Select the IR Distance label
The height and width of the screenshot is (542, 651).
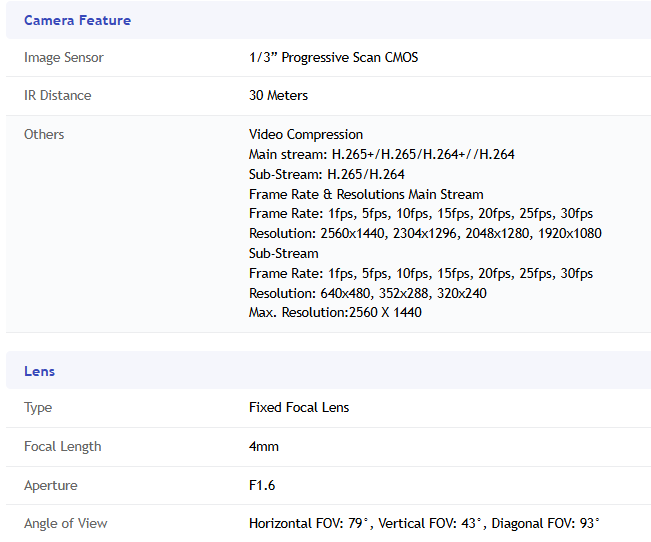click(x=57, y=96)
